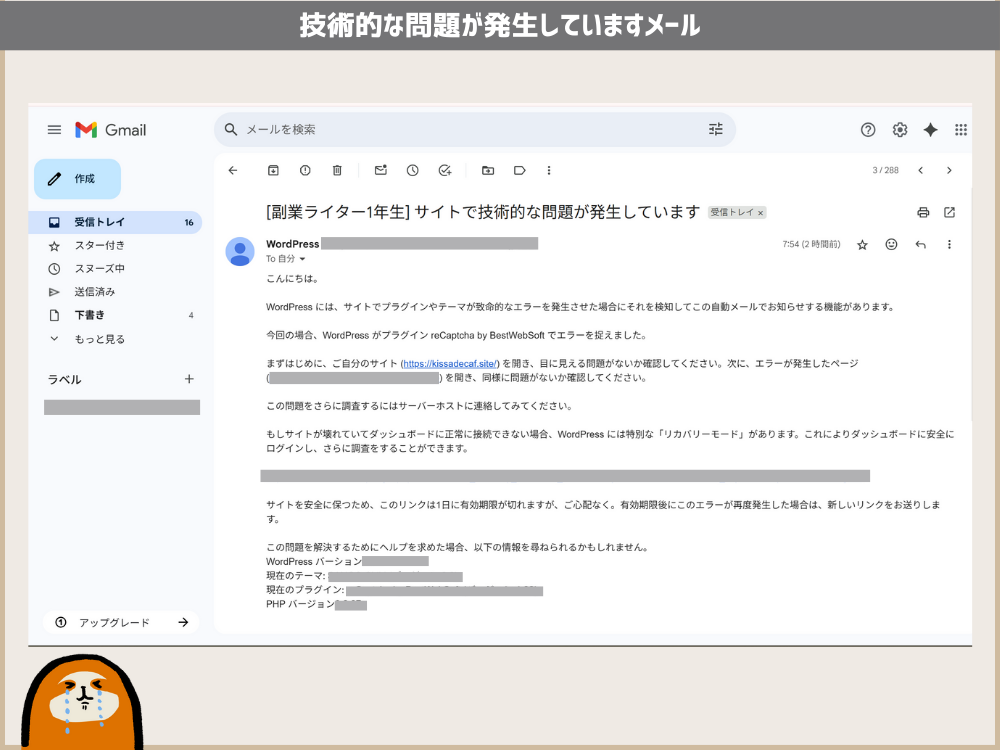Go back to inbox with arrow
1000x750 pixels.
[233, 170]
